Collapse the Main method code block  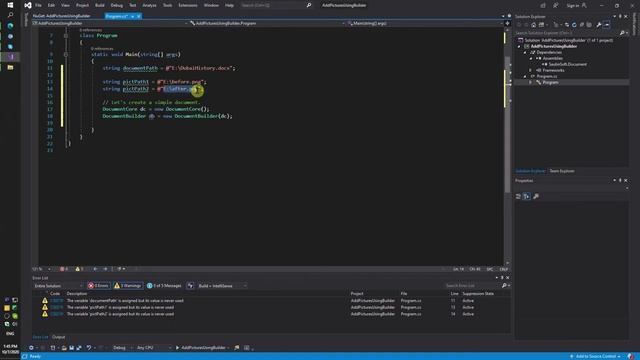tap(66, 54)
